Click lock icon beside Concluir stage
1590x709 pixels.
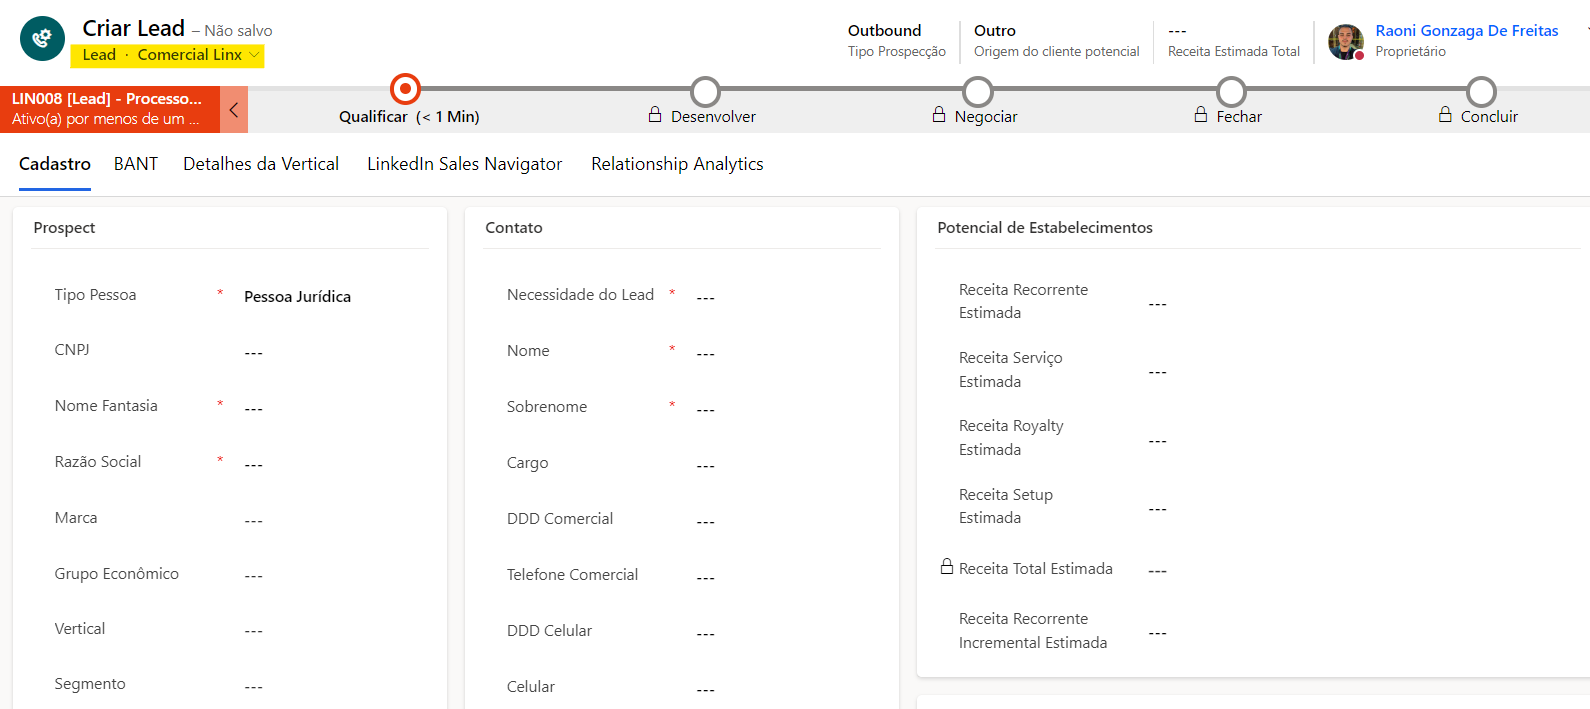[x=1445, y=115]
